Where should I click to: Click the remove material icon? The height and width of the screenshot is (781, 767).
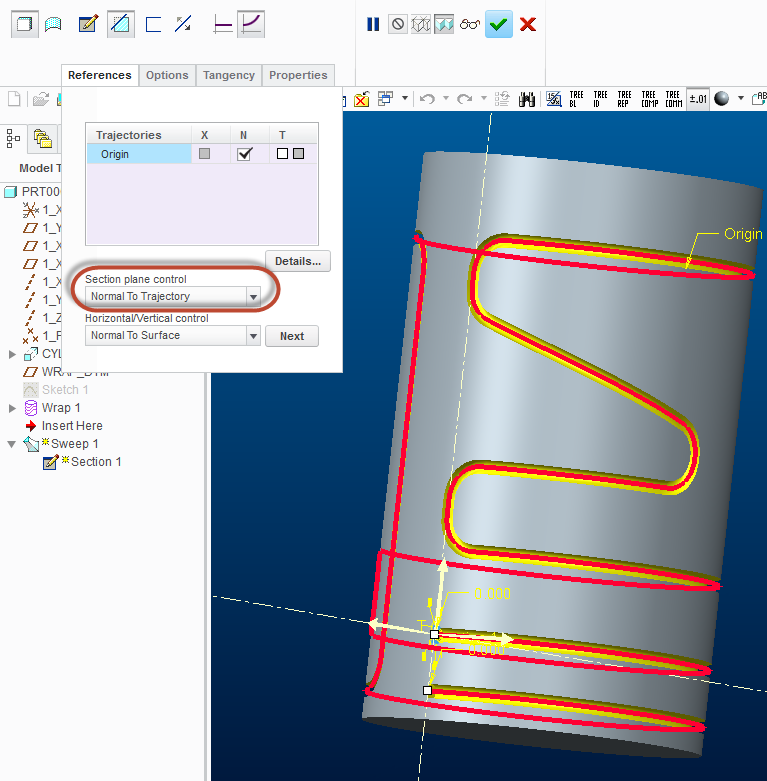121,24
